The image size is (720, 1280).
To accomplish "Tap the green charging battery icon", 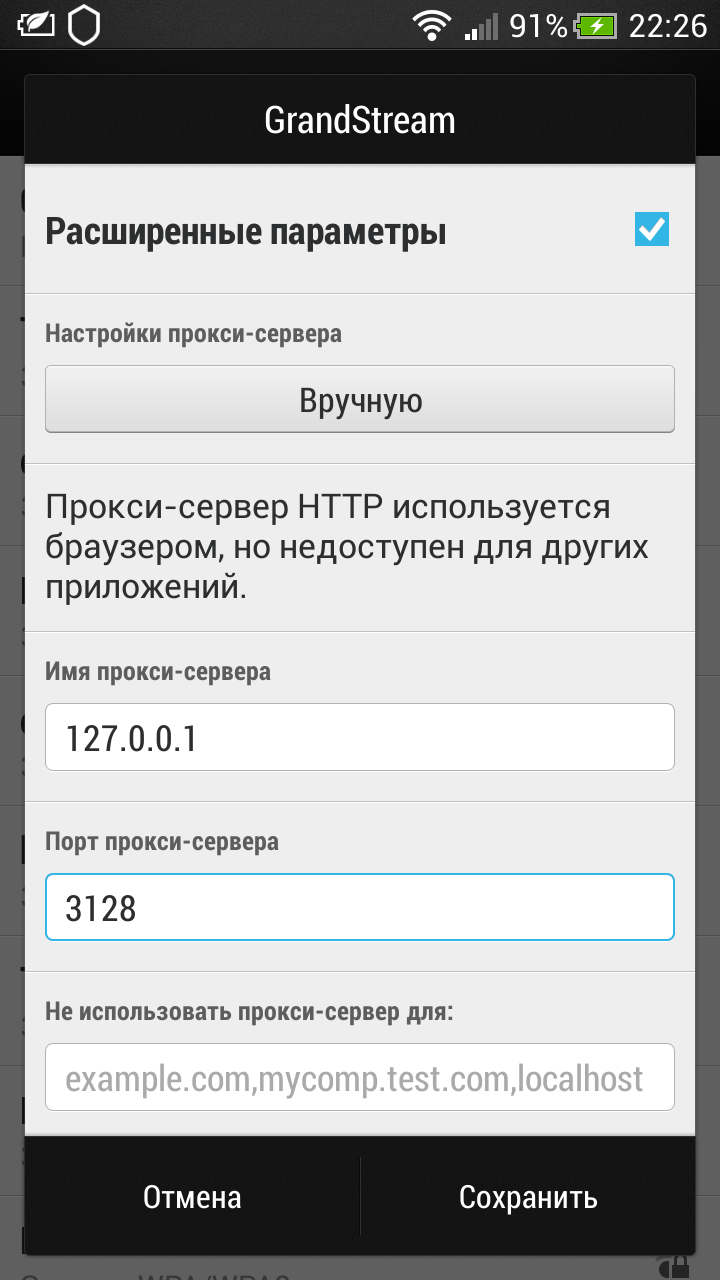I will (x=598, y=25).
